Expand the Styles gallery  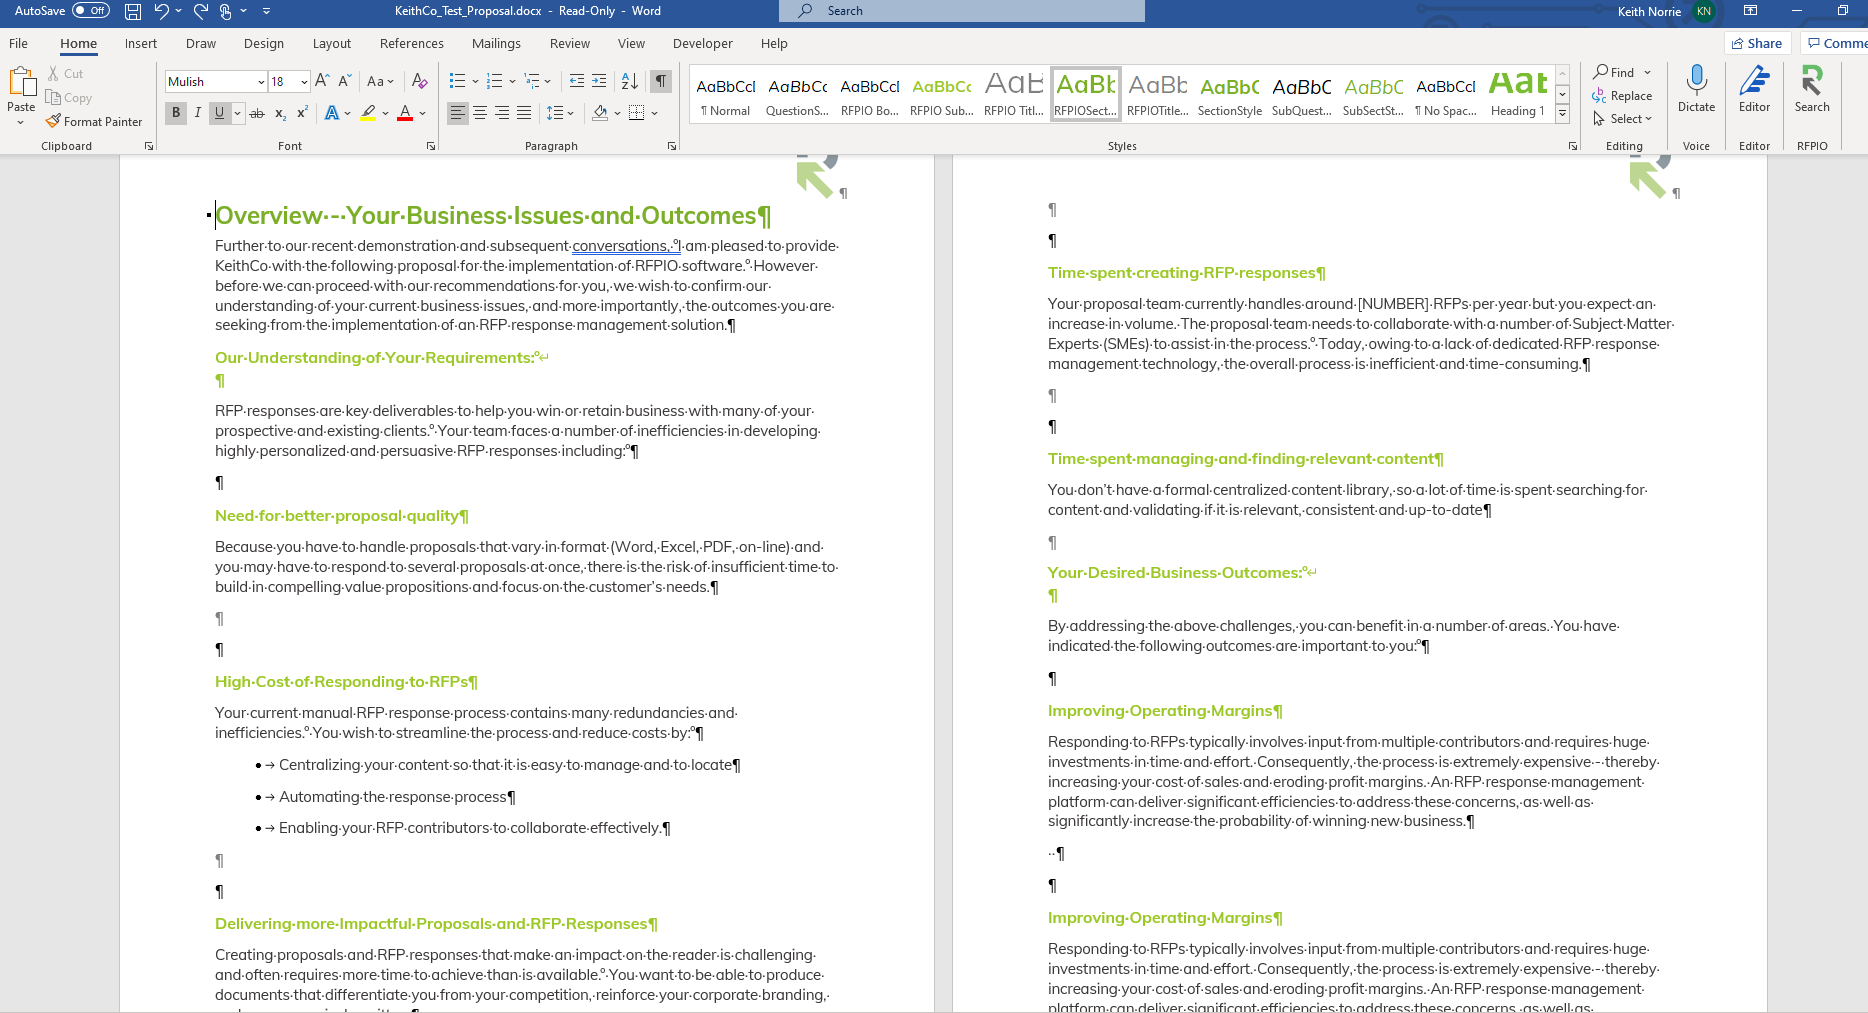1562,114
